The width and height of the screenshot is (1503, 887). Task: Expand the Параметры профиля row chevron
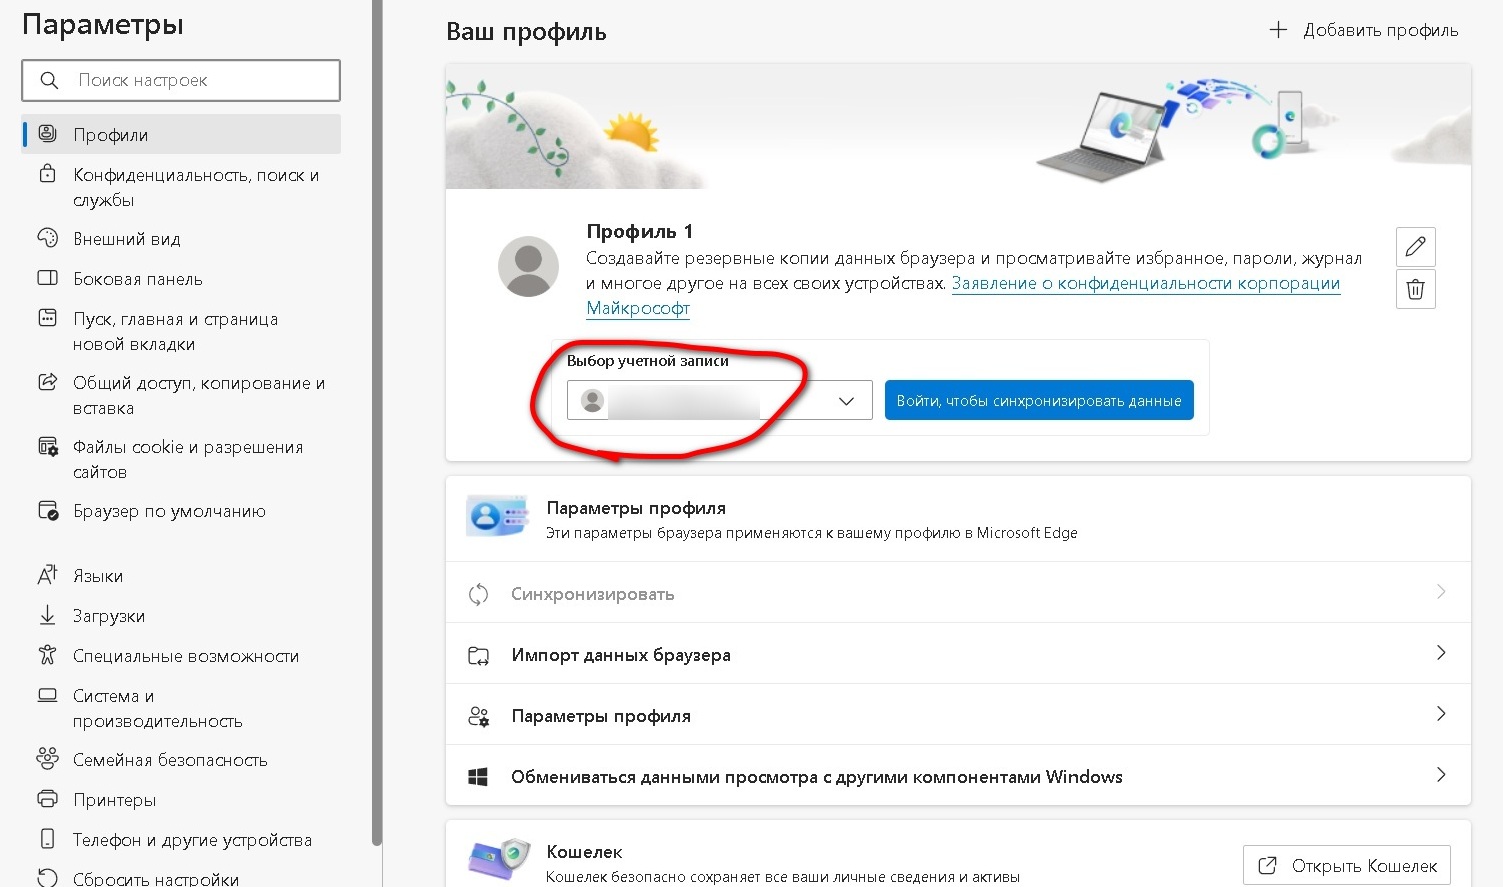[x=1440, y=714]
